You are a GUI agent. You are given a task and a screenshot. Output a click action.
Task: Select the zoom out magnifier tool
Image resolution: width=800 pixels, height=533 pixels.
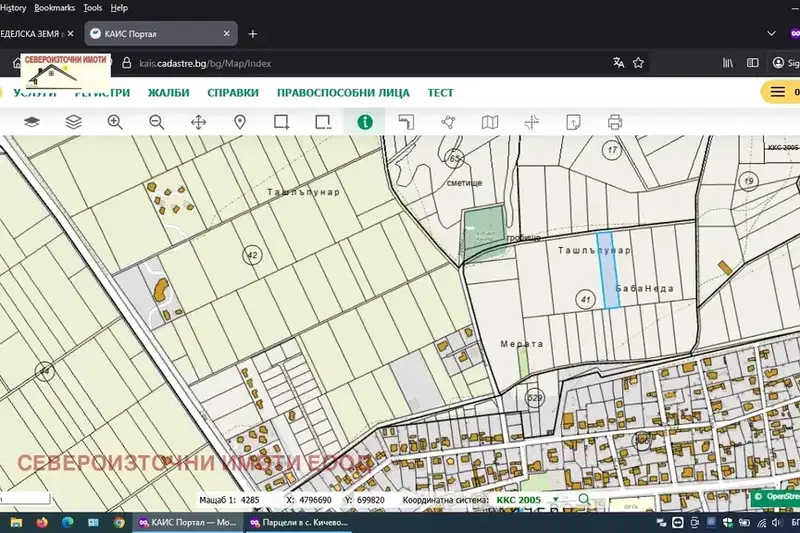pyautogui.click(x=157, y=122)
